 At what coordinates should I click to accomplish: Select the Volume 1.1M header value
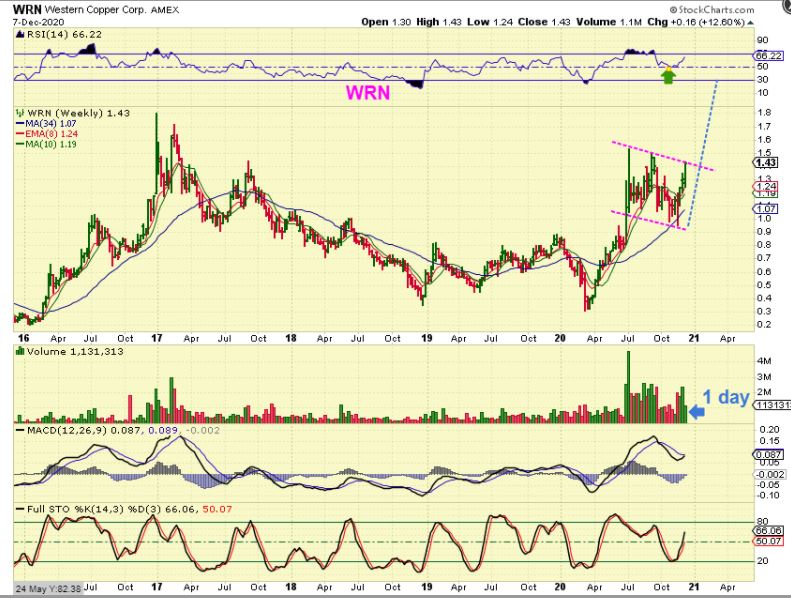[x=609, y=22]
